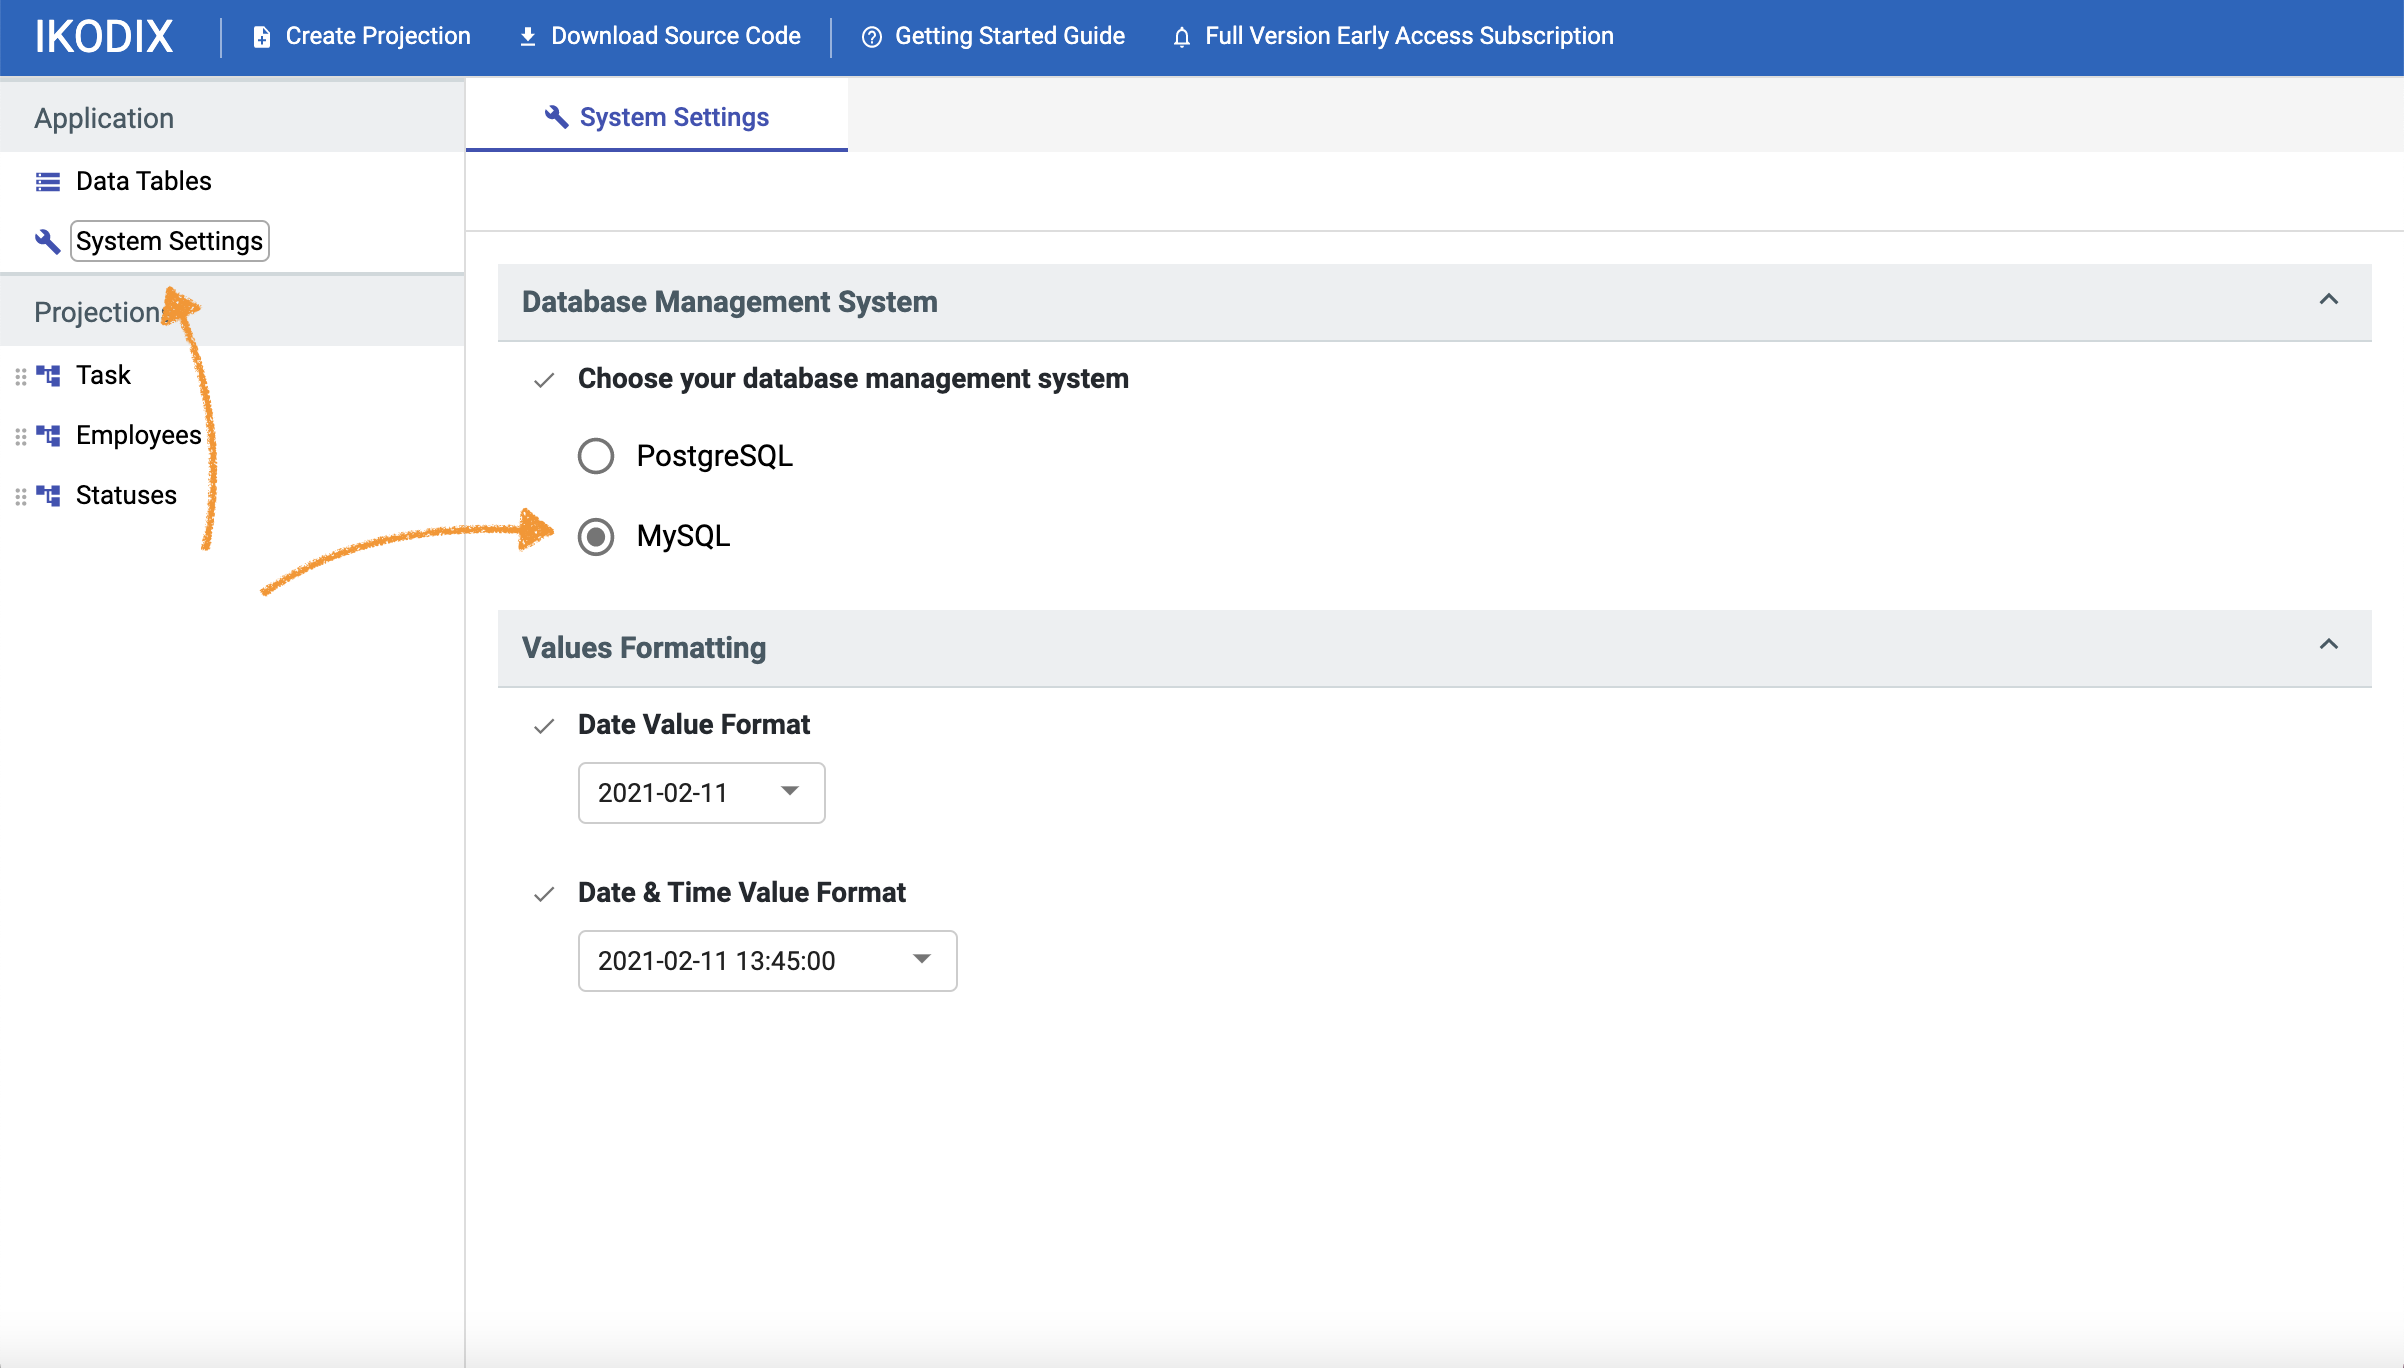Open System Settings in the sidebar

(x=169, y=241)
